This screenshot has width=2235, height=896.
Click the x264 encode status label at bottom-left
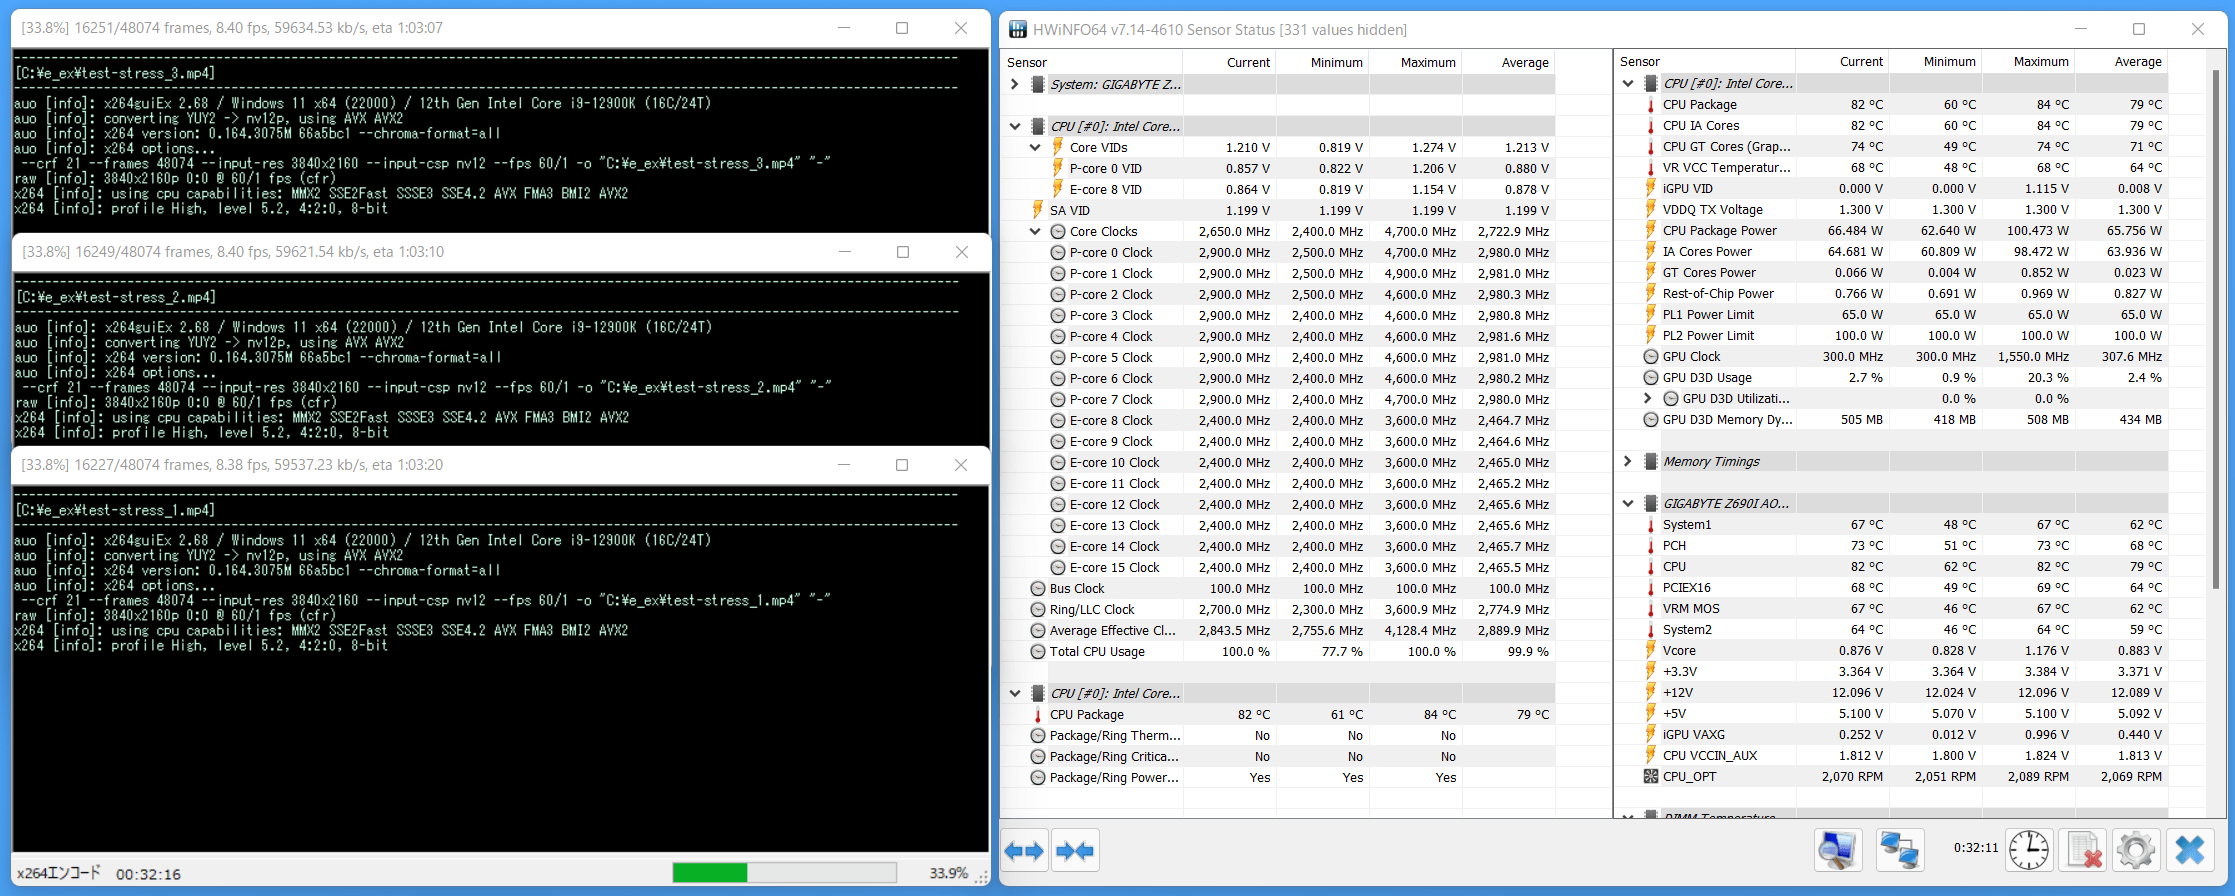pyautogui.click(x=59, y=873)
